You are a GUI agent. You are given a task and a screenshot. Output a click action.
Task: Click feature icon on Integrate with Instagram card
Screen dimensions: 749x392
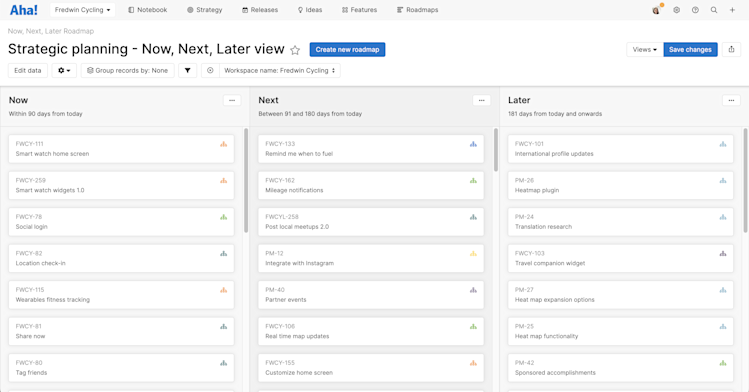(473, 254)
